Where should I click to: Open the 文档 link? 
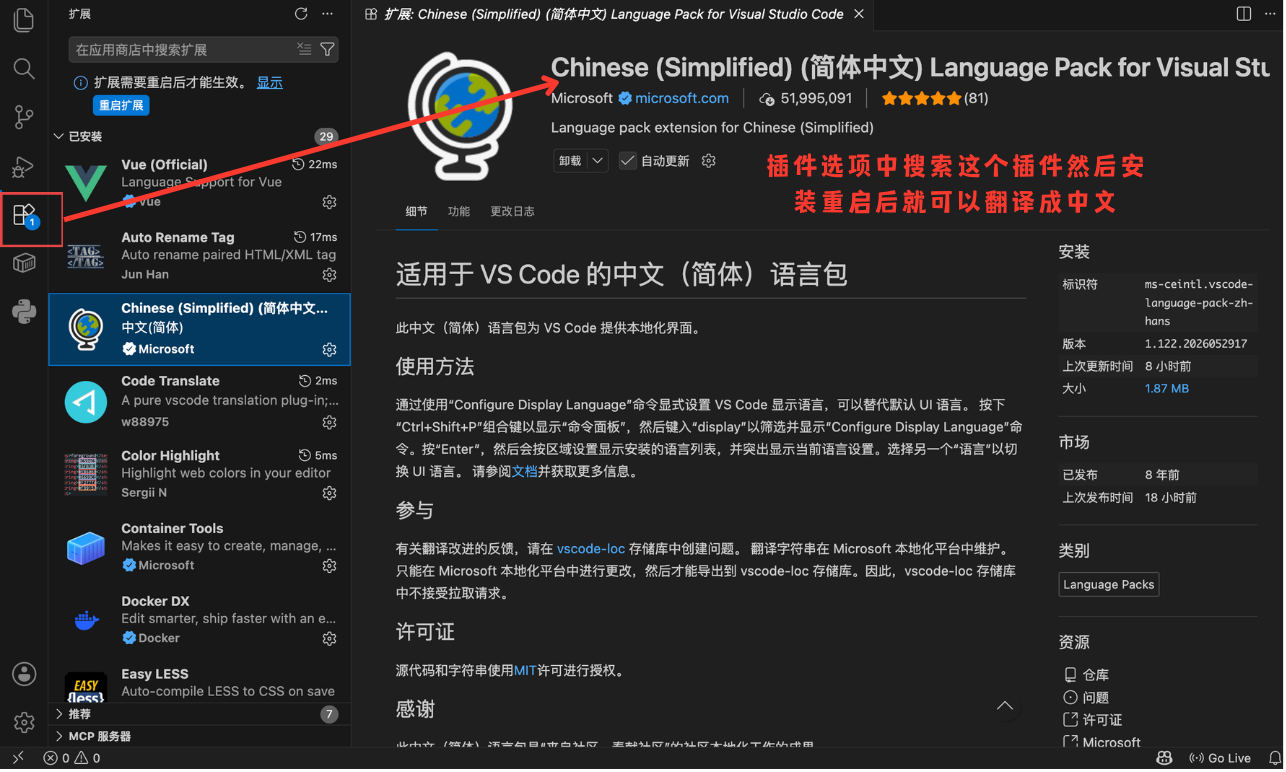[525, 471]
